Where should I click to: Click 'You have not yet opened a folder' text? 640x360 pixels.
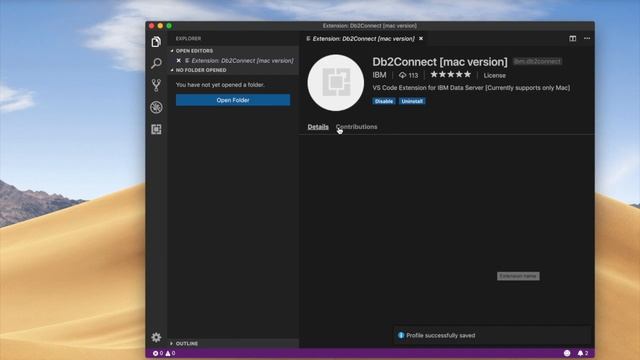220,85
